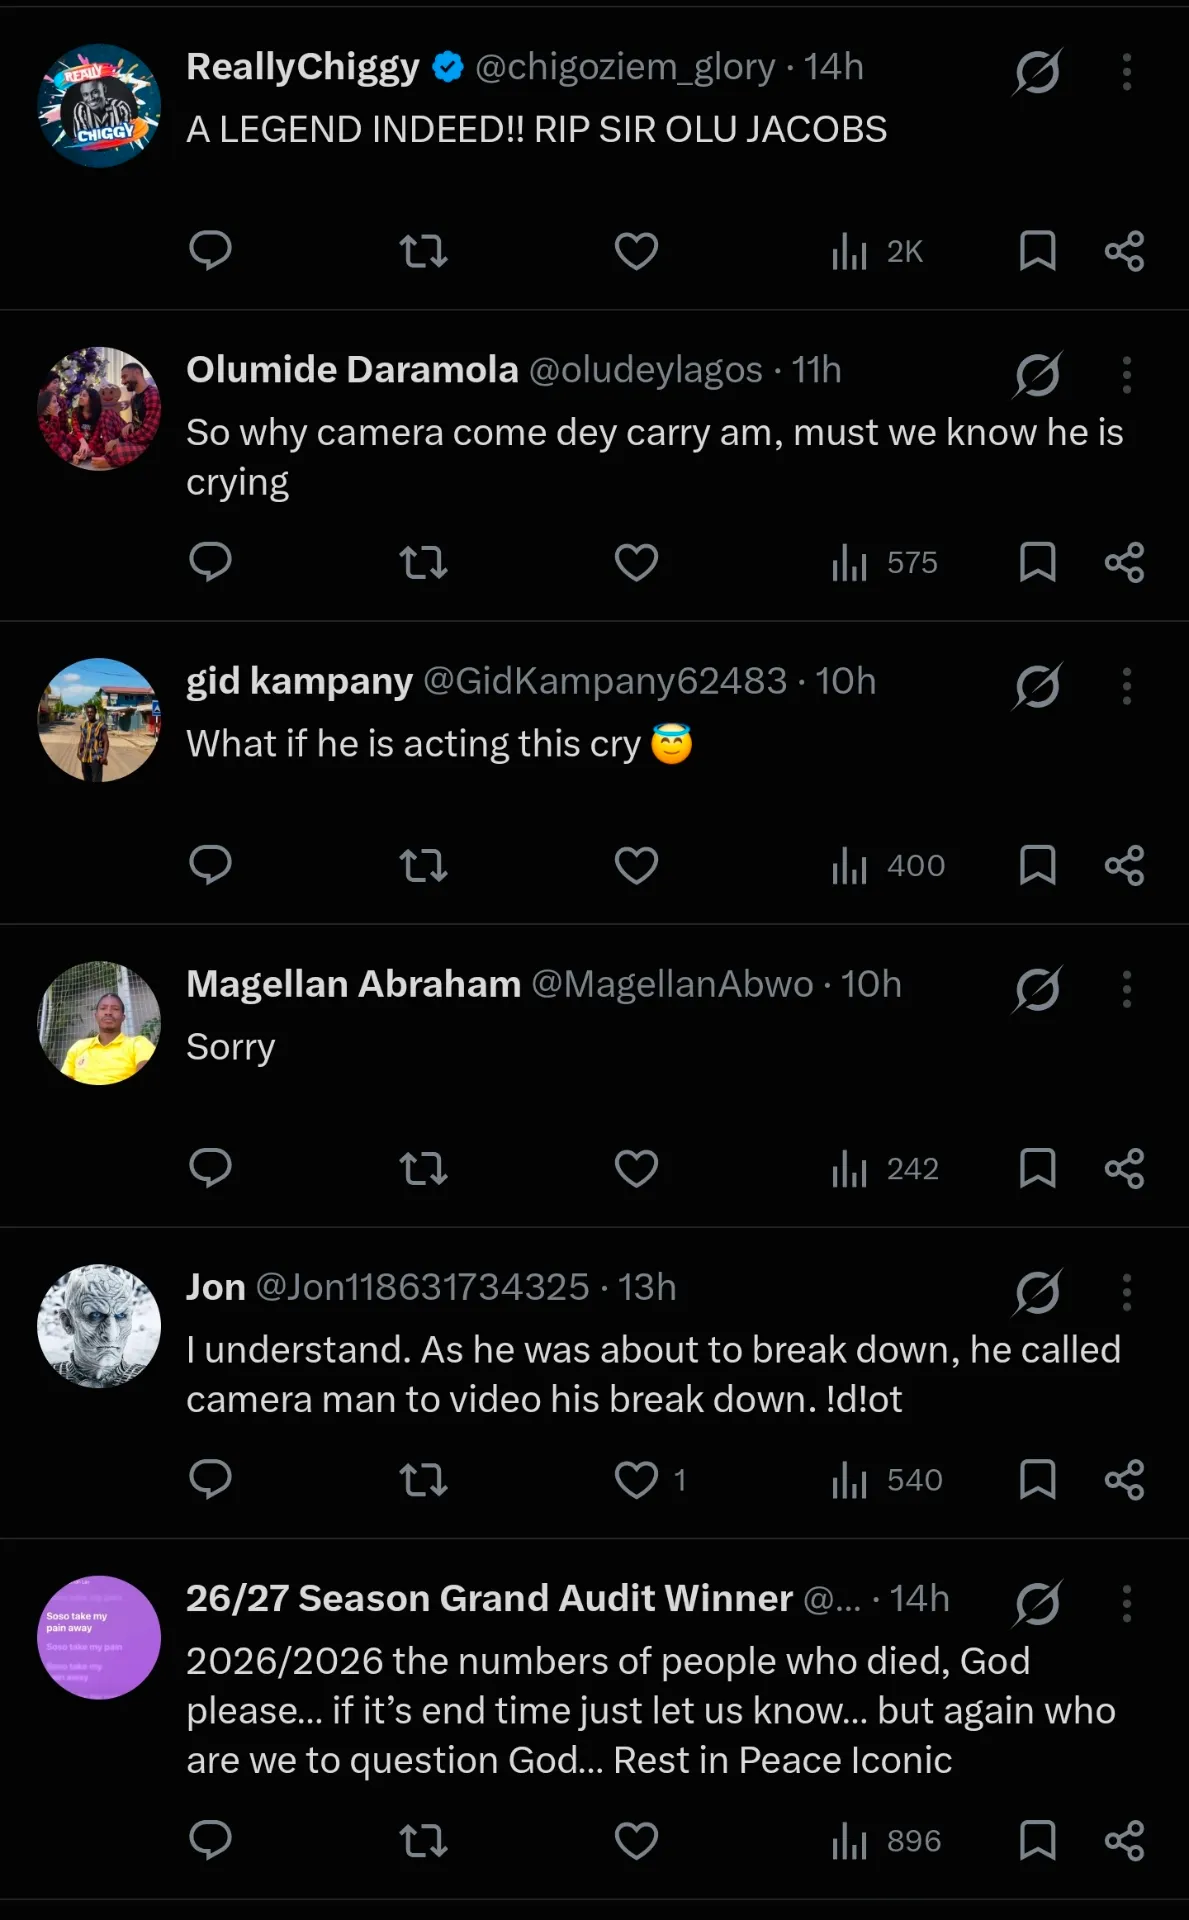Expand more options for Jon's reply

pyautogui.click(x=1127, y=1292)
